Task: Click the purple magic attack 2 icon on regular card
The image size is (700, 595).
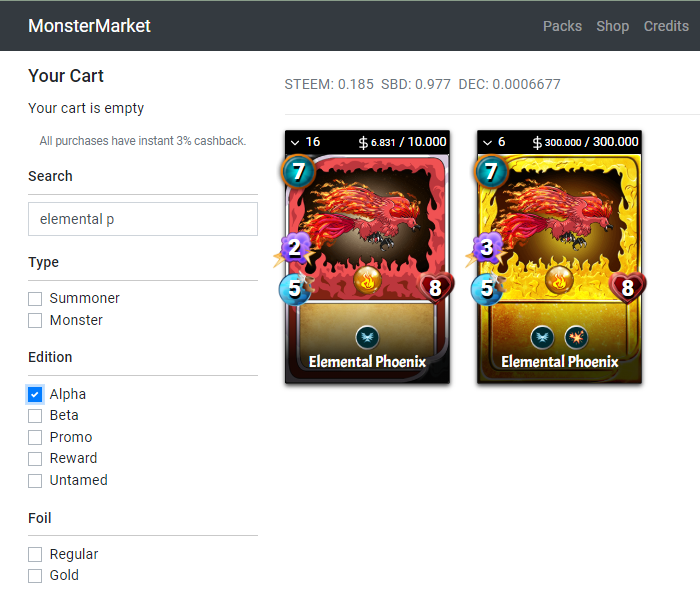Action: (x=295, y=247)
